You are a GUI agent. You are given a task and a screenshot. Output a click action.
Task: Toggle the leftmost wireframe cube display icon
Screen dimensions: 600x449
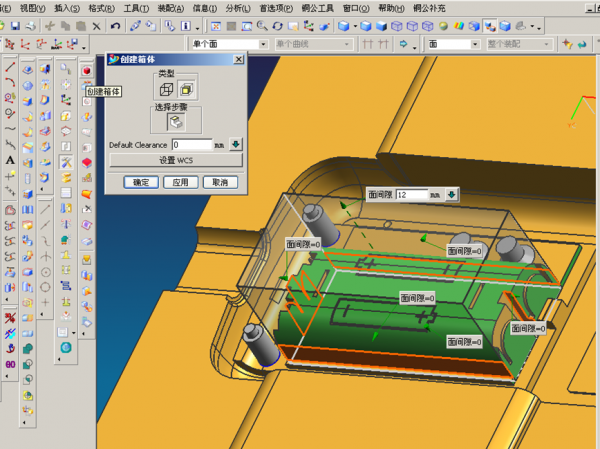[397, 26]
